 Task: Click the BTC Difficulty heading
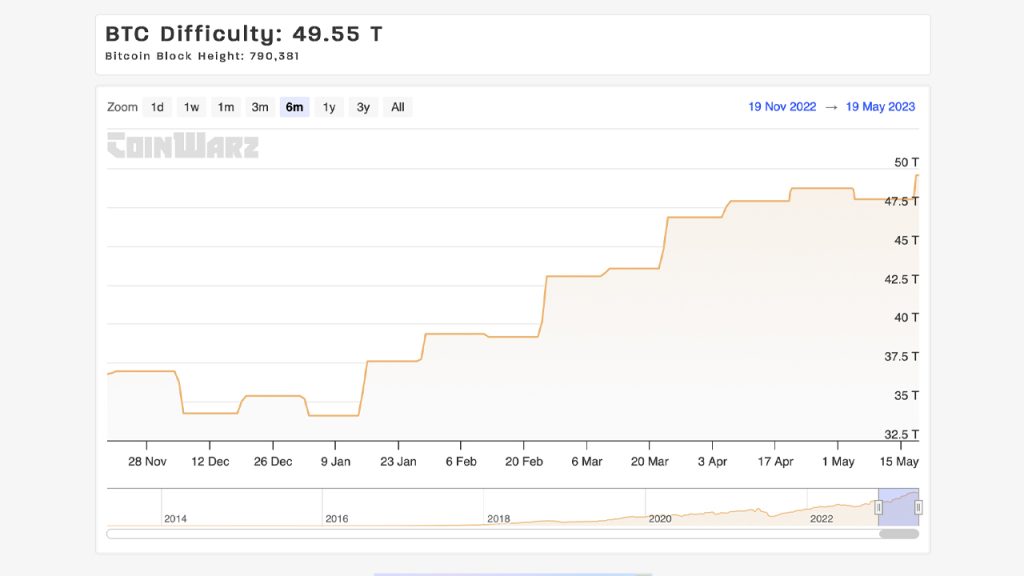(243, 33)
